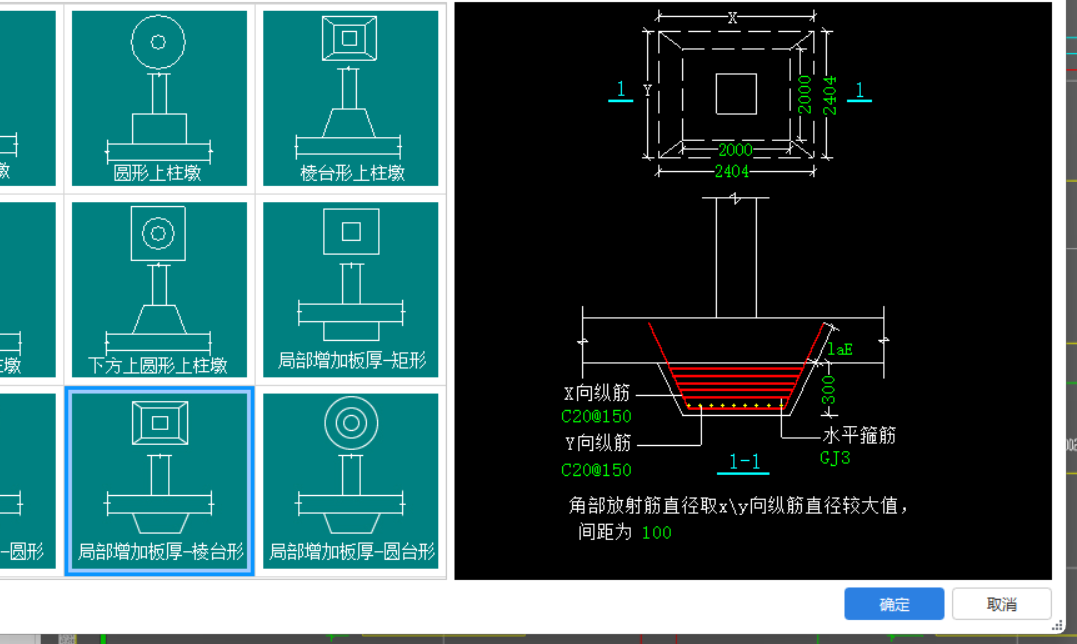Image resolution: width=1077 pixels, height=644 pixels.
Task: Choose the 下方上圆形上柱墩 thumbnail
Action: pyautogui.click(x=159, y=290)
